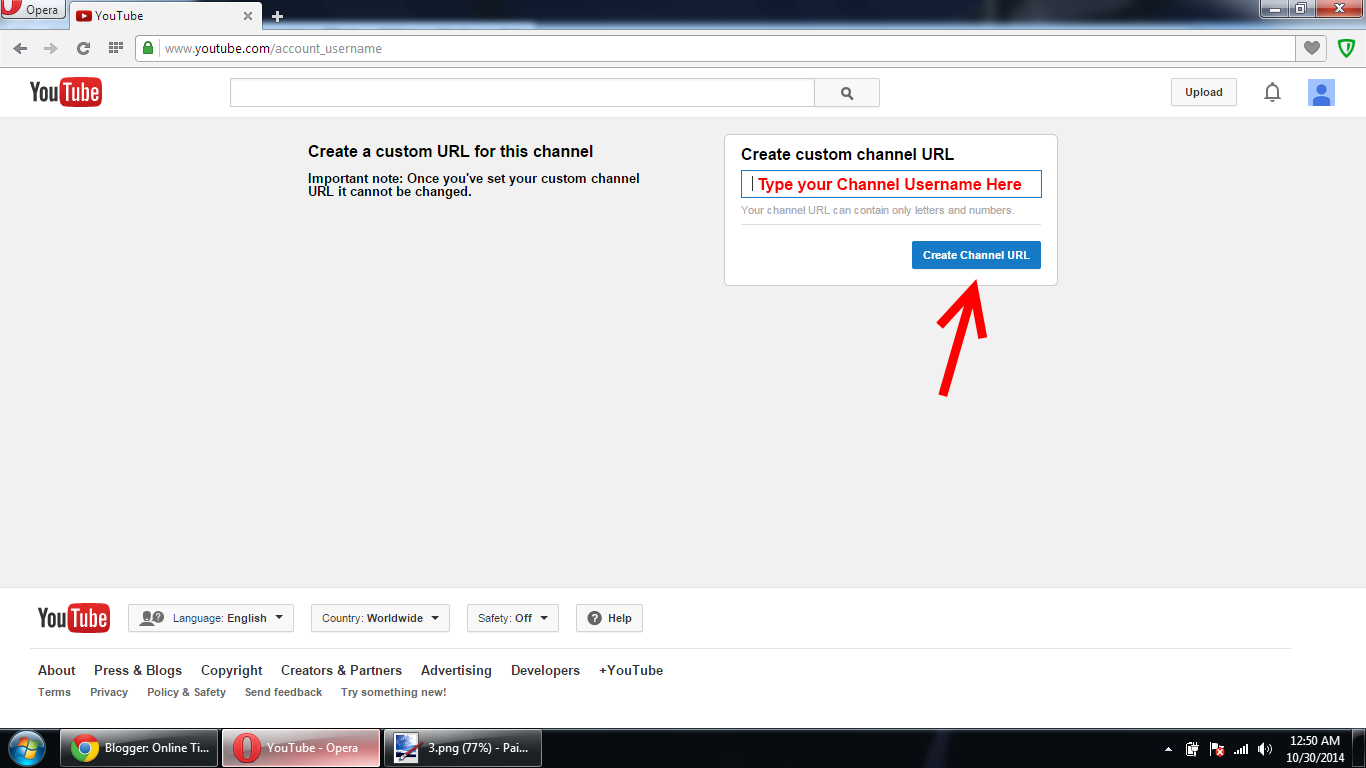Open the Terms link
This screenshot has width=1366, height=768.
point(54,692)
